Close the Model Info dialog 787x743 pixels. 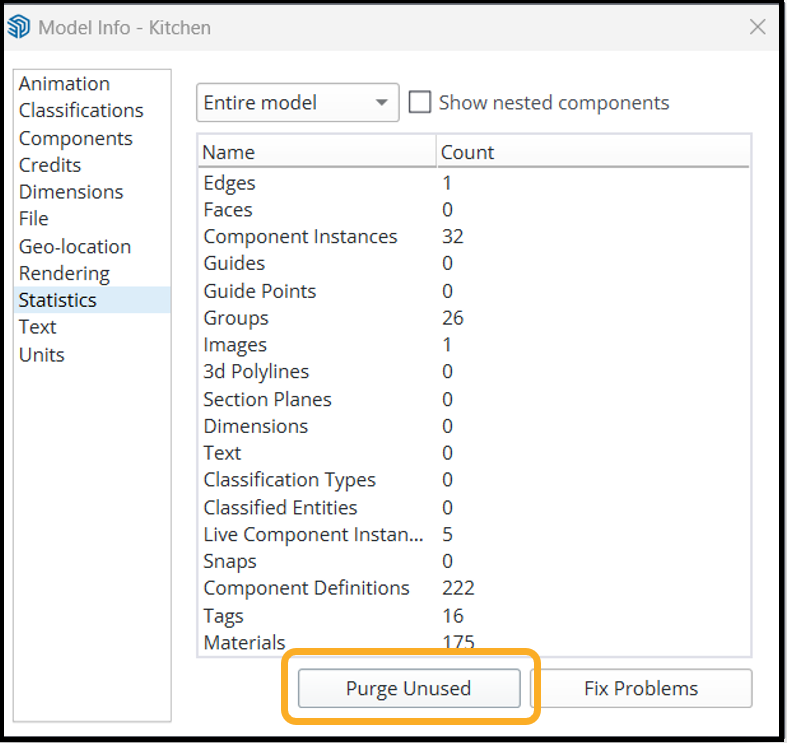(758, 27)
